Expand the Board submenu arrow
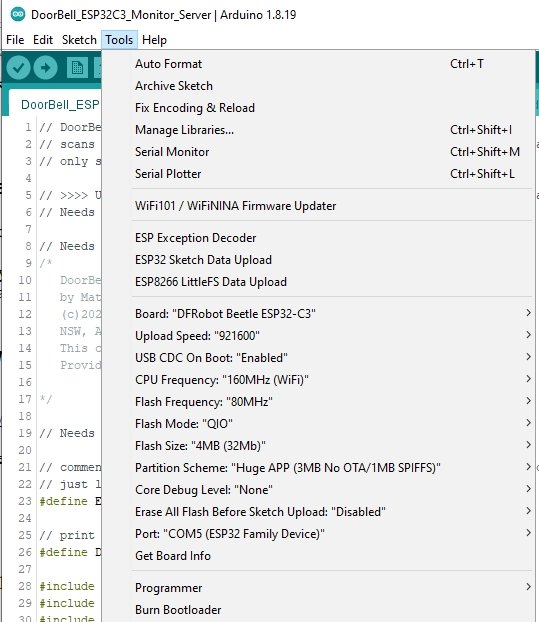The height and width of the screenshot is (622, 539). pyautogui.click(x=528, y=313)
